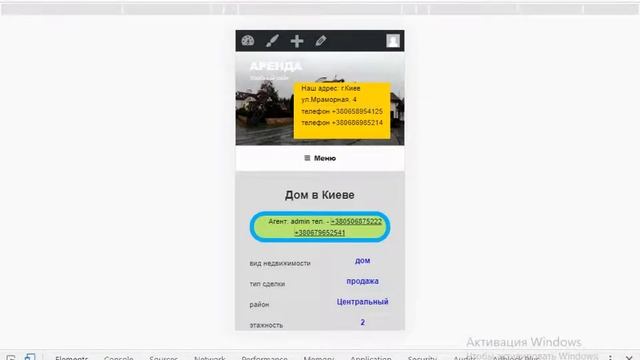
Task: Click the floors value '2' link
Action: [362, 322]
